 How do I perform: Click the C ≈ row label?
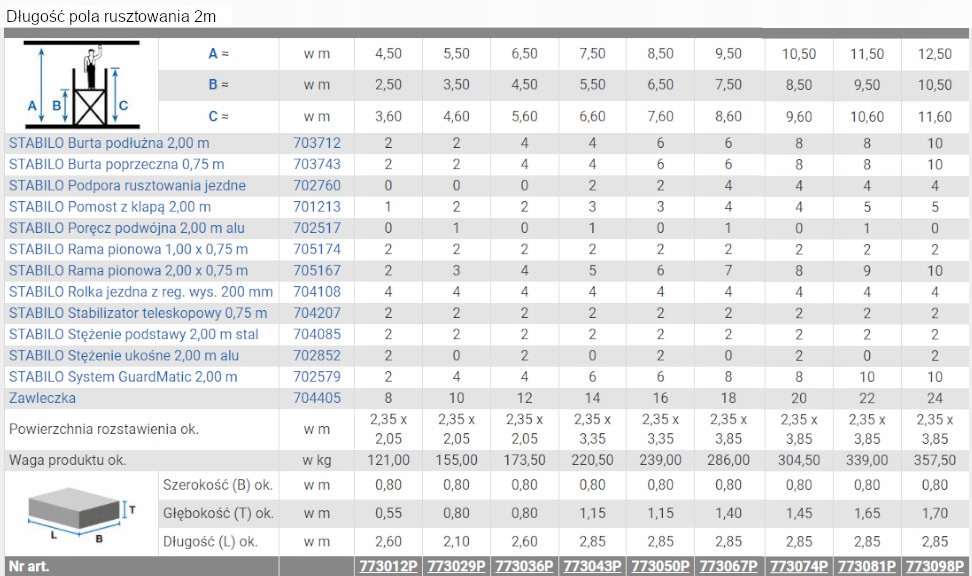tap(218, 117)
